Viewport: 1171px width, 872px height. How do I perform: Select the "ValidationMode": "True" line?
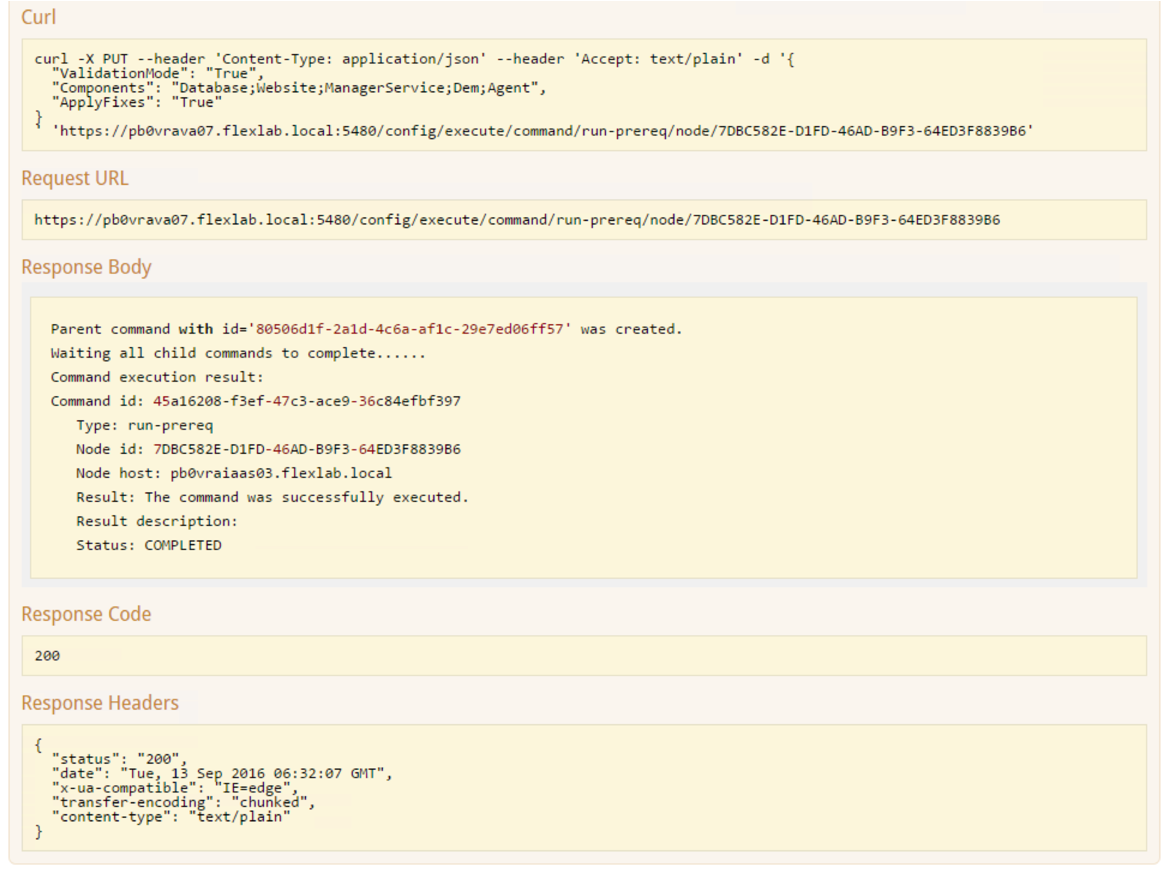click(x=158, y=73)
